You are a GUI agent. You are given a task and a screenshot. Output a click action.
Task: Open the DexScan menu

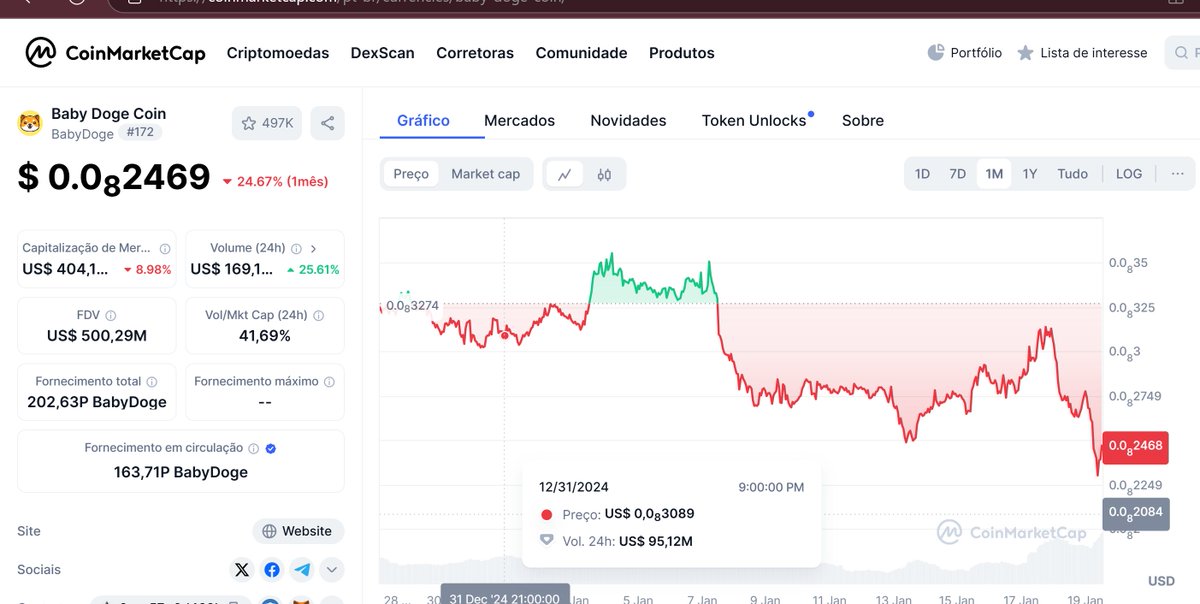pyautogui.click(x=382, y=53)
